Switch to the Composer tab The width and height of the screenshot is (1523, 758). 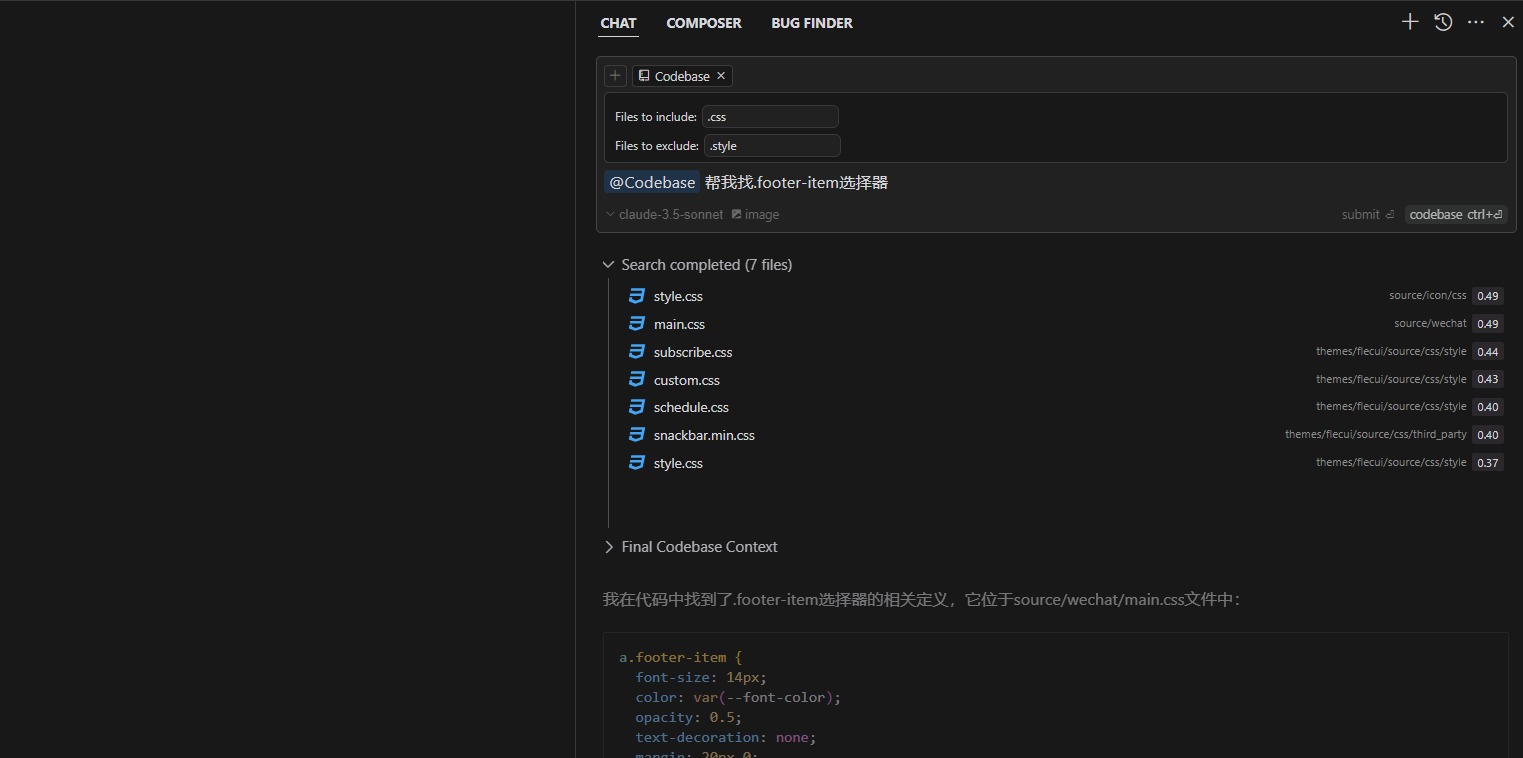point(704,23)
